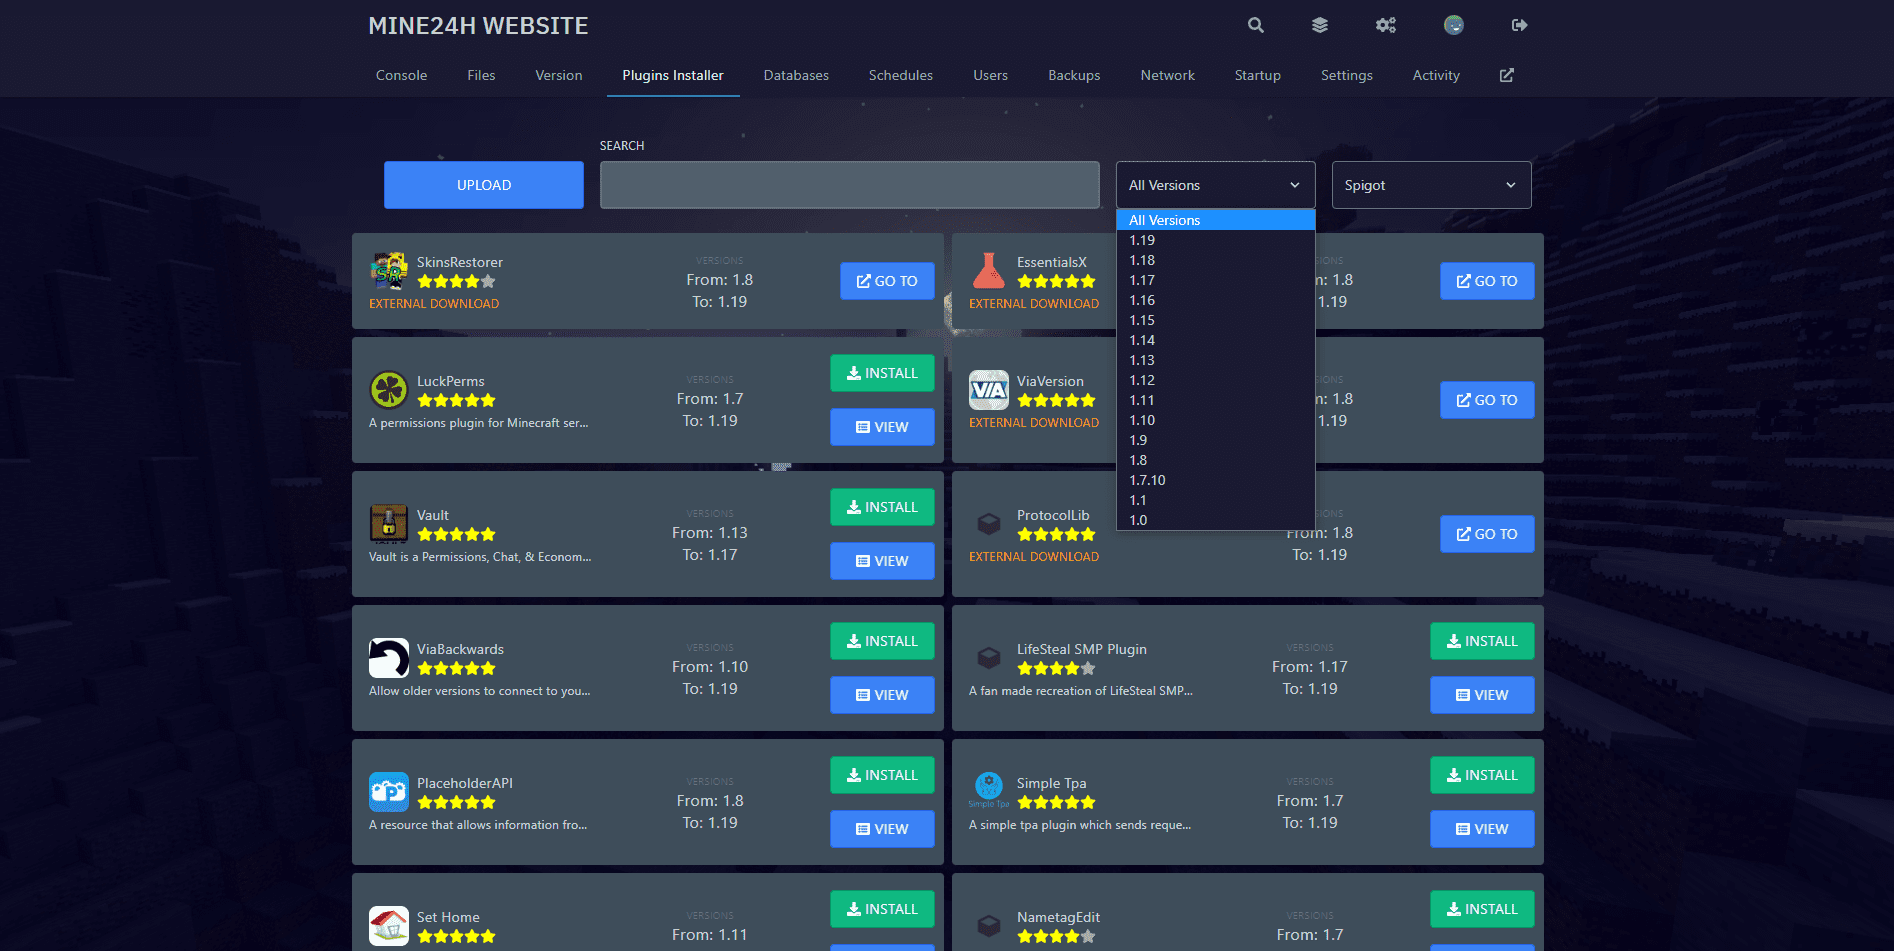Click the logout icon in header

(1519, 26)
